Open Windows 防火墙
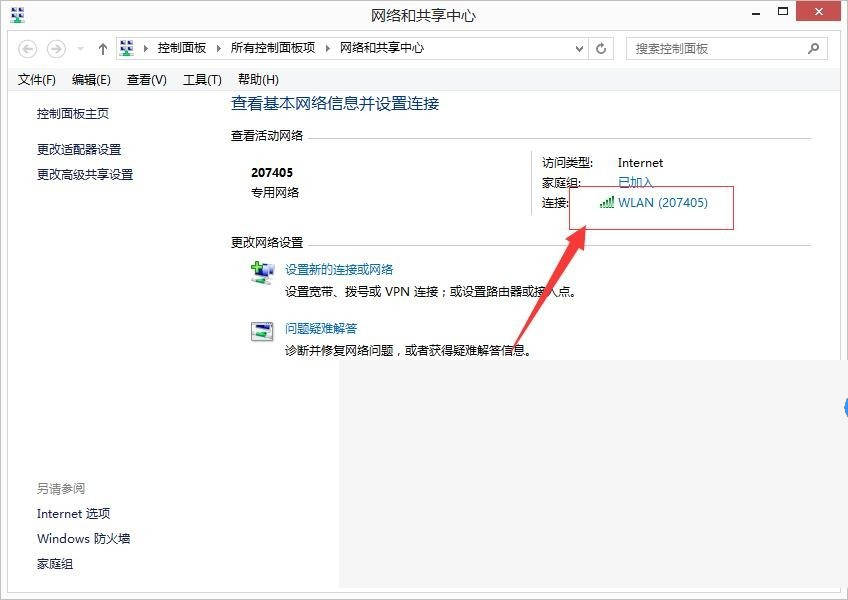The height and width of the screenshot is (600, 848). [83, 538]
